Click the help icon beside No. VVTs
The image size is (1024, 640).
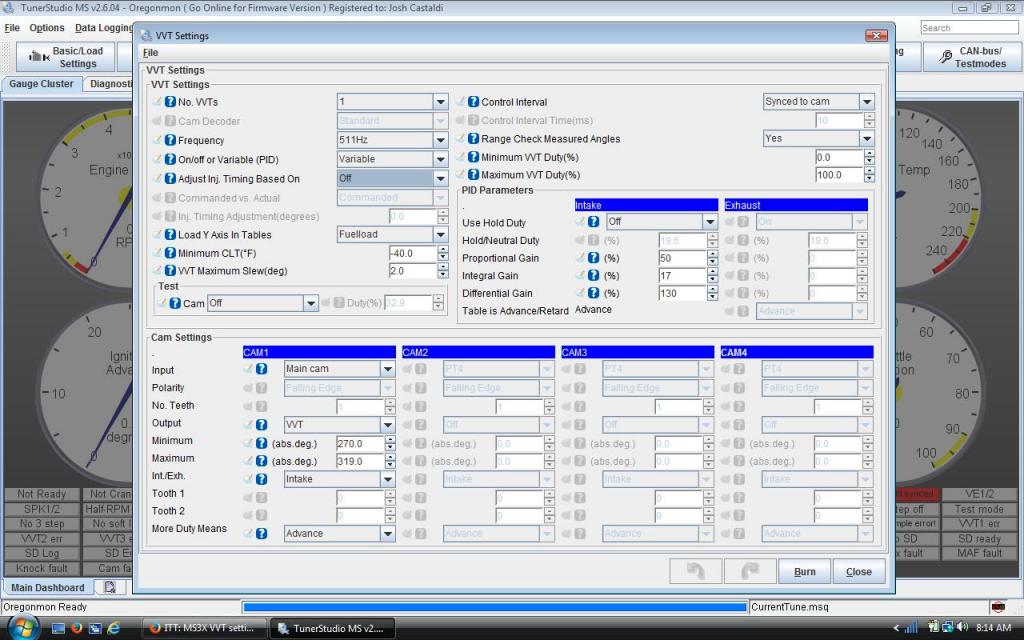[x=170, y=102]
